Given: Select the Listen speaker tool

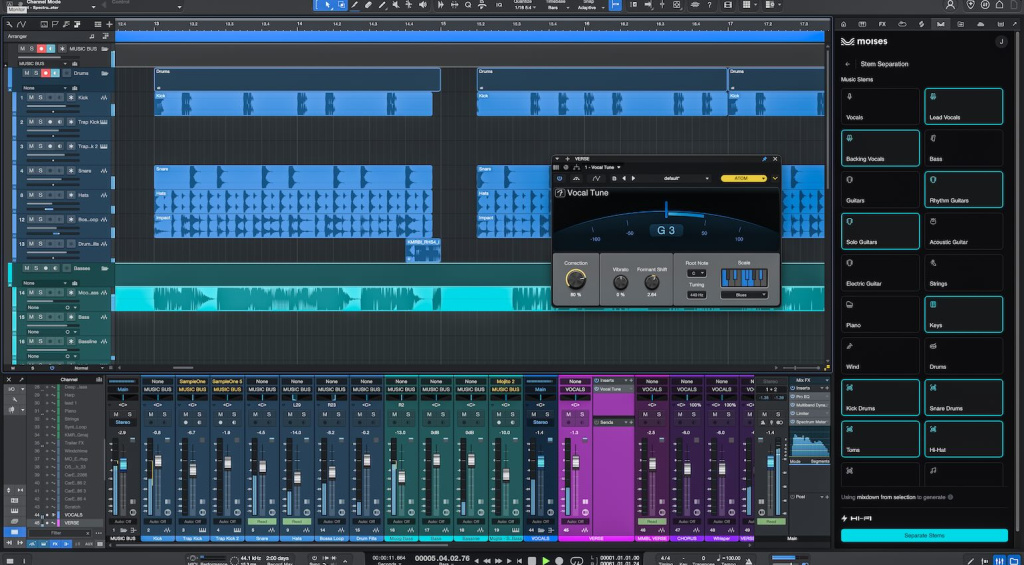Looking at the screenshot, I should pos(423,5).
